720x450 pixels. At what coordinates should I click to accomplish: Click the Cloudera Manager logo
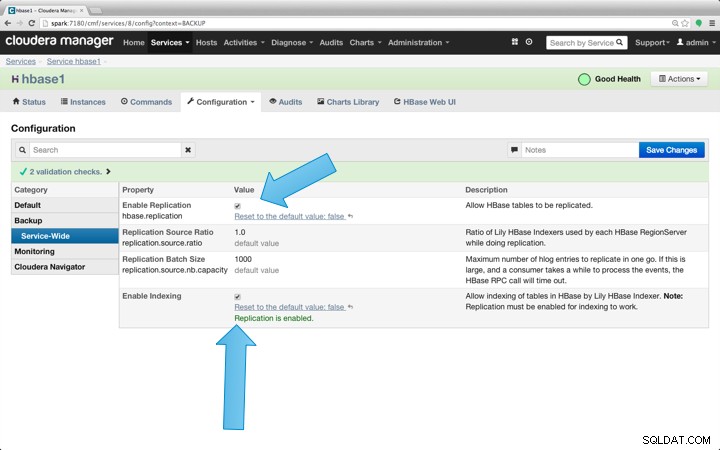tap(59, 41)
